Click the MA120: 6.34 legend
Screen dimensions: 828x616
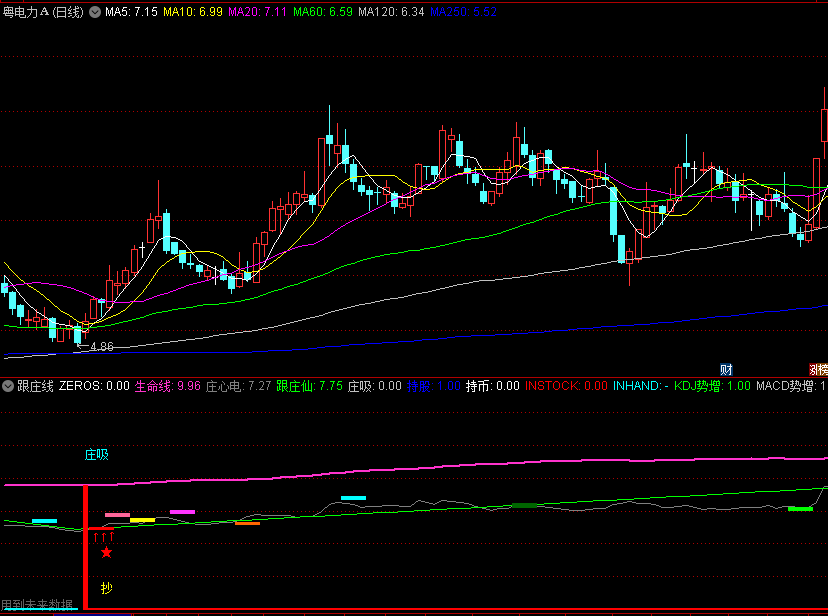click(x=391, y=12)
